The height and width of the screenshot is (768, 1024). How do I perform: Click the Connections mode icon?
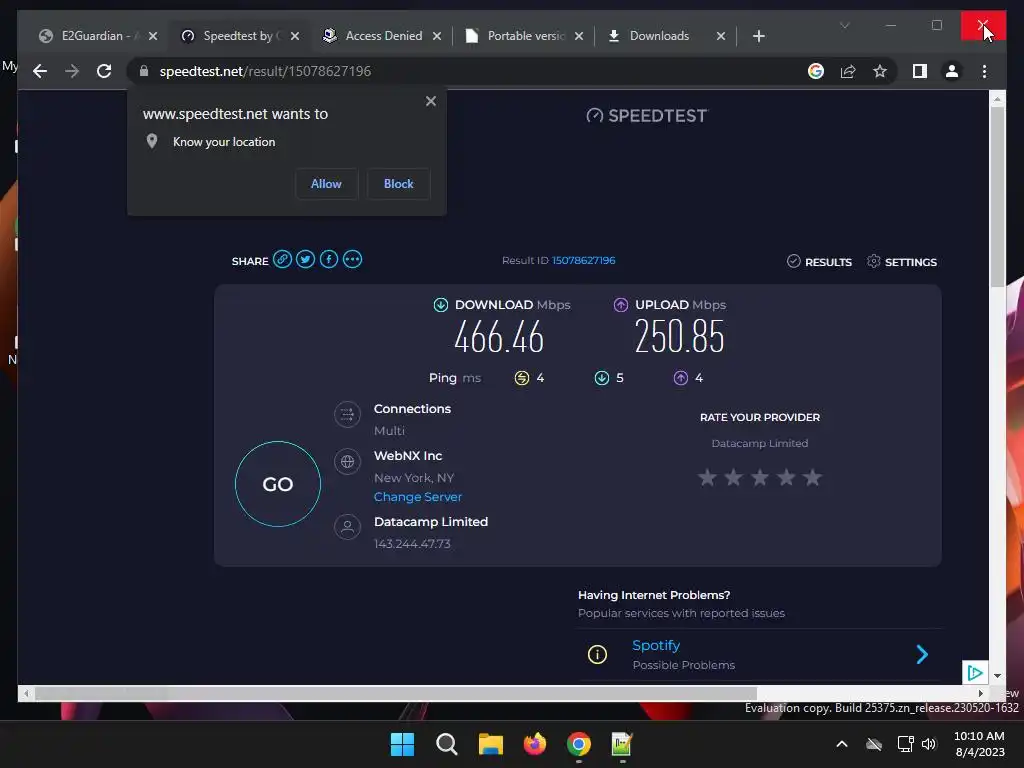[347, 414]
